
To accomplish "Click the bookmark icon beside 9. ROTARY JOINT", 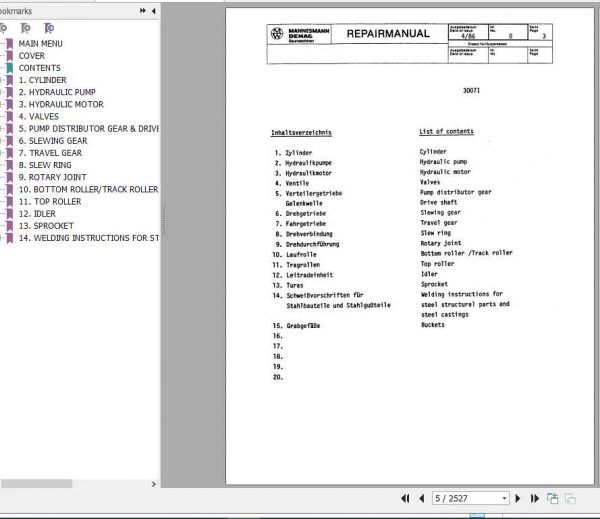I will coord(10,178).
